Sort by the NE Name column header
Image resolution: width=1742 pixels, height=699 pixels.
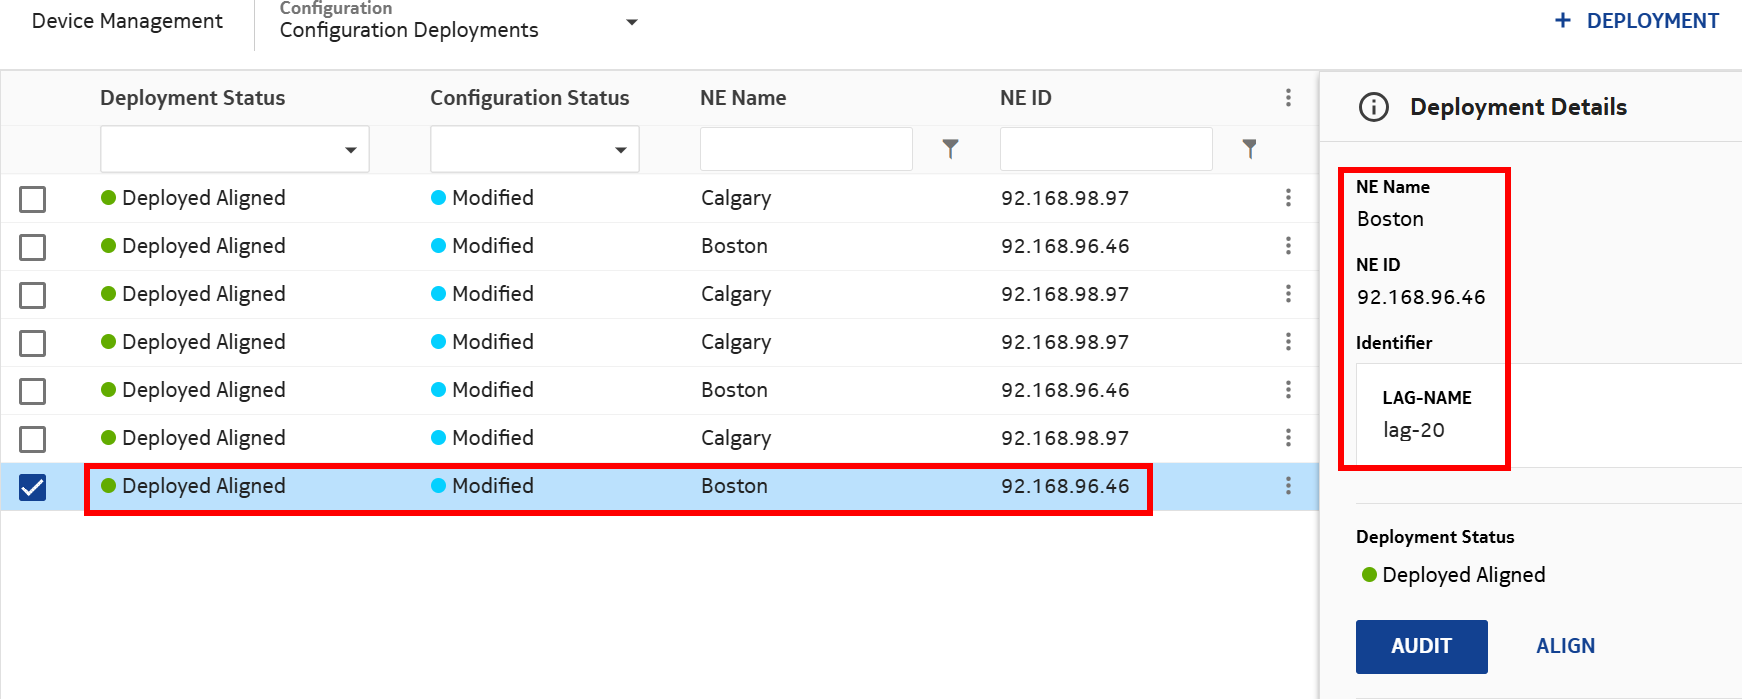pyautogui.click(x=743, y=98)
